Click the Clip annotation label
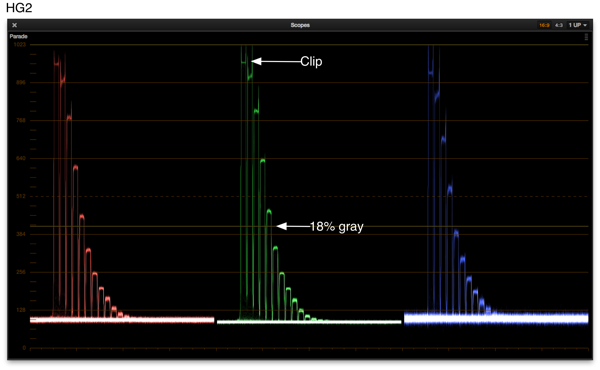The image size is (600, 370). (x=311, y=61)
